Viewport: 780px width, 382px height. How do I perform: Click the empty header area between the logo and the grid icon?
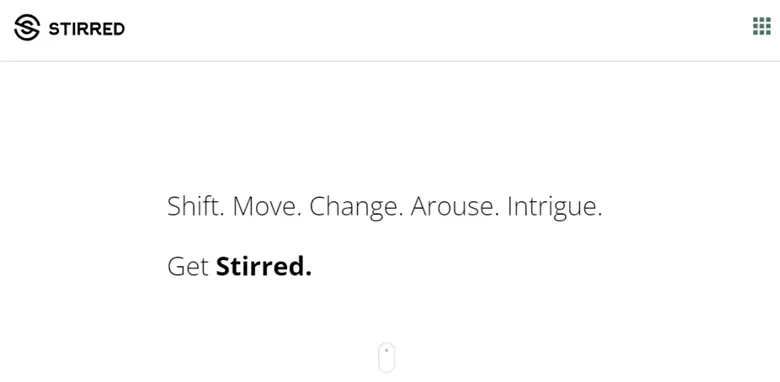(438, 29)
